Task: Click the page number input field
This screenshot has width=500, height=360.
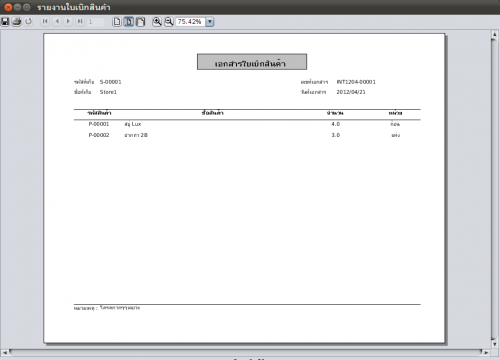Action: coord(96,22)
